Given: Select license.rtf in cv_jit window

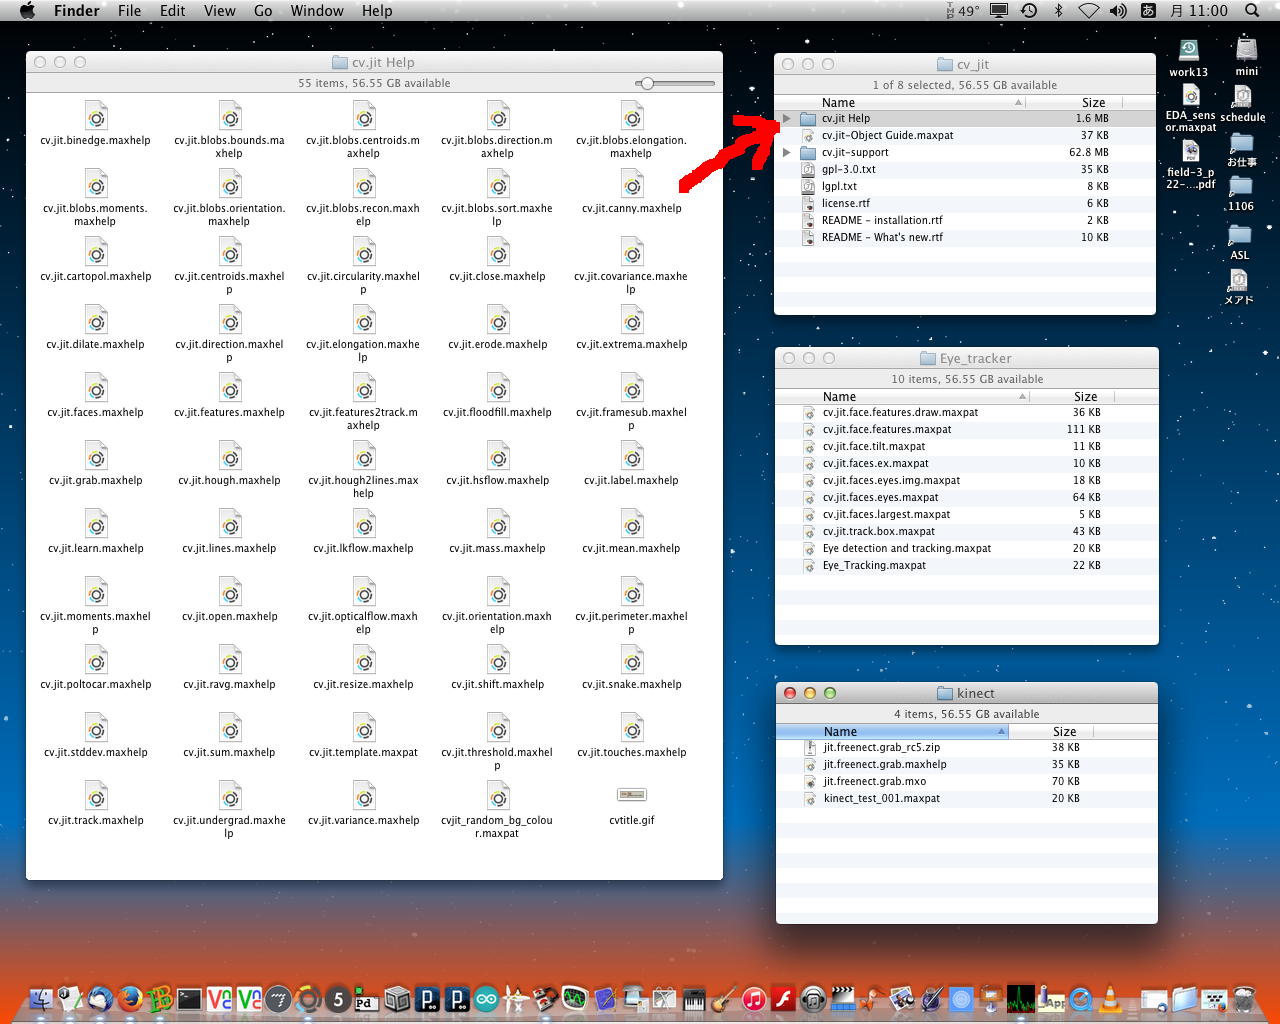Looking at the screenshot, I should pos(965,203).
